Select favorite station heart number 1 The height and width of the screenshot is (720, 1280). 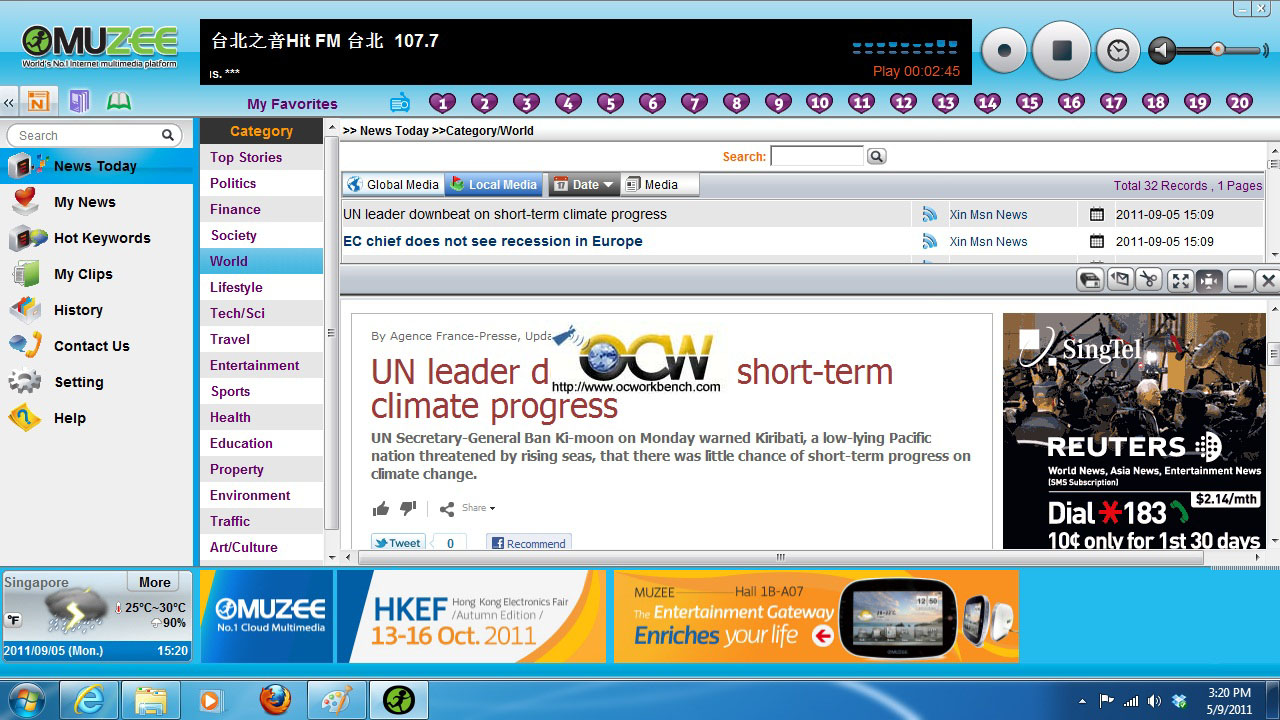tap(442, 102)
